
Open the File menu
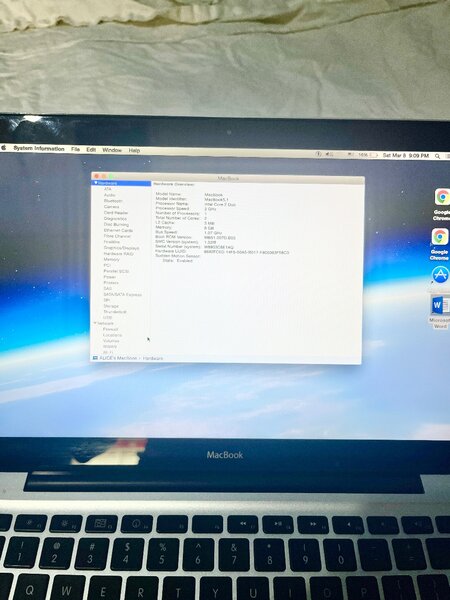click(75, 149)
